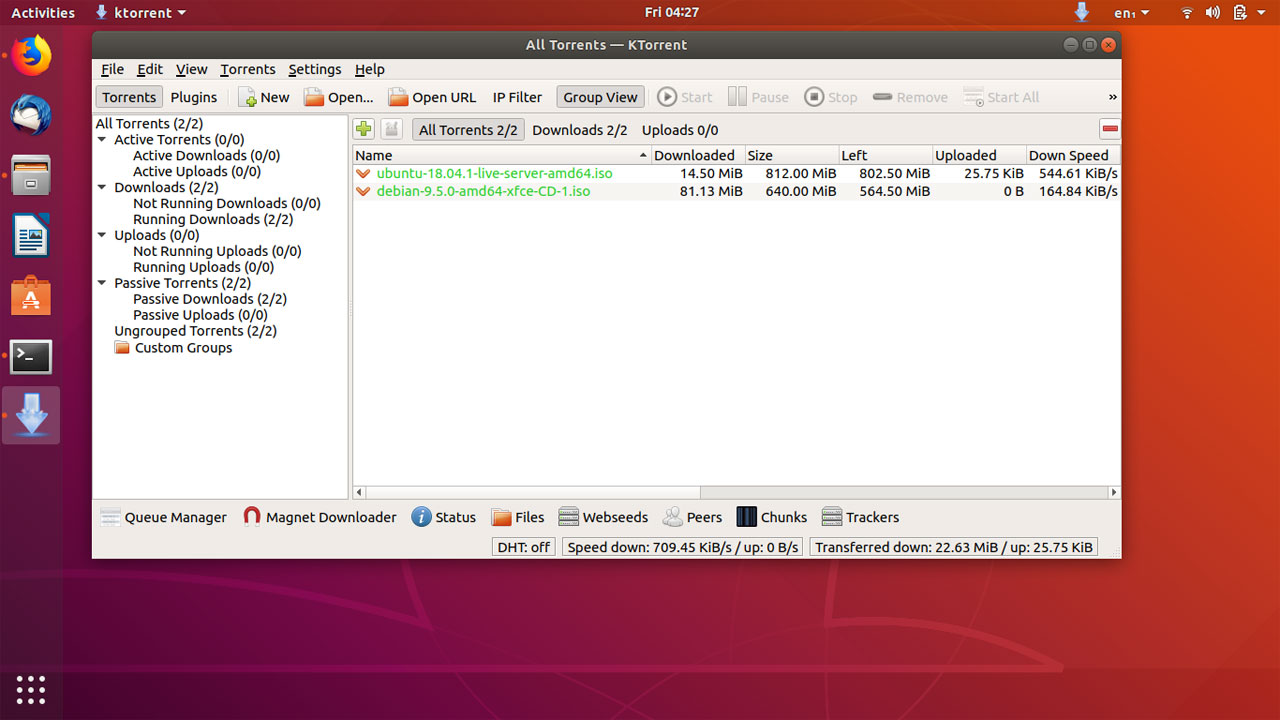The image size is (1280, 720).
Task: Open the Peers panel
Action: coord(692,517)
